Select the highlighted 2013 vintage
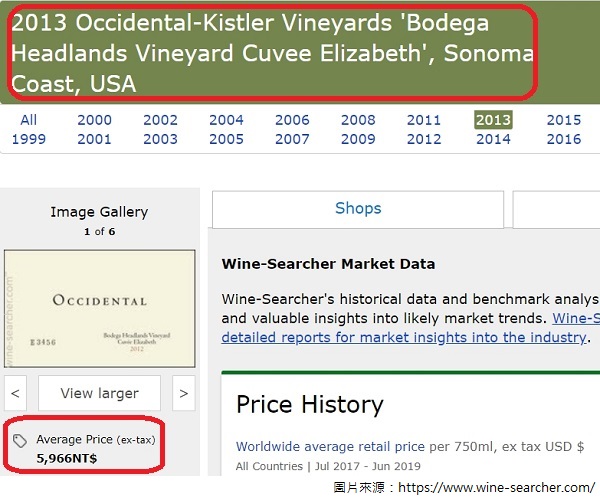Viewport: 600px width, 498px height. [493, 120]
